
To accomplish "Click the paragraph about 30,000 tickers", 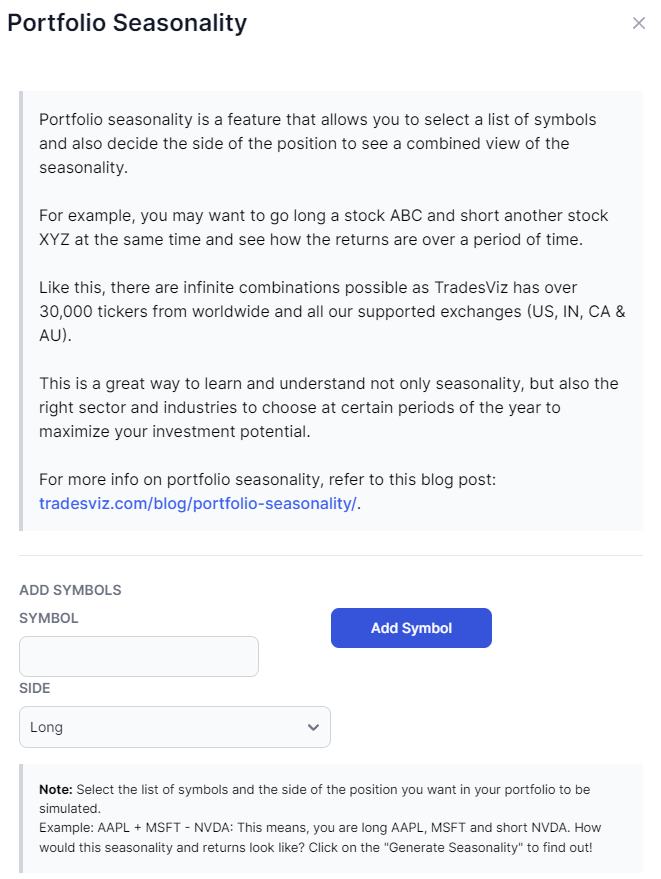I will (x=332, y=311).
